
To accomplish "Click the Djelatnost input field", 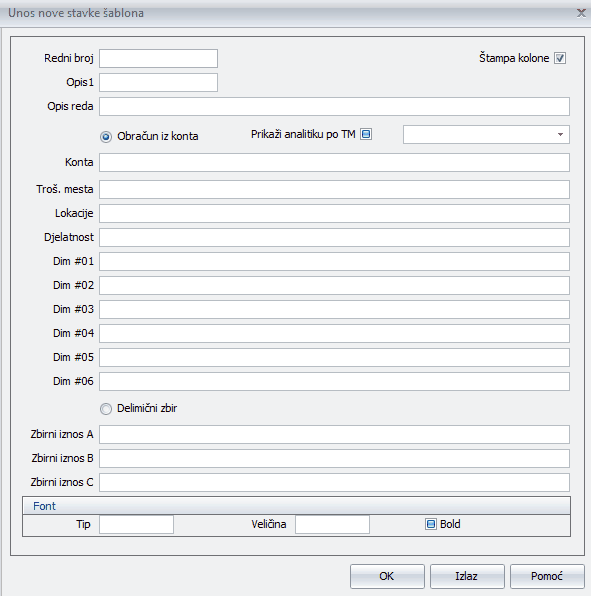I will (334, 238).
